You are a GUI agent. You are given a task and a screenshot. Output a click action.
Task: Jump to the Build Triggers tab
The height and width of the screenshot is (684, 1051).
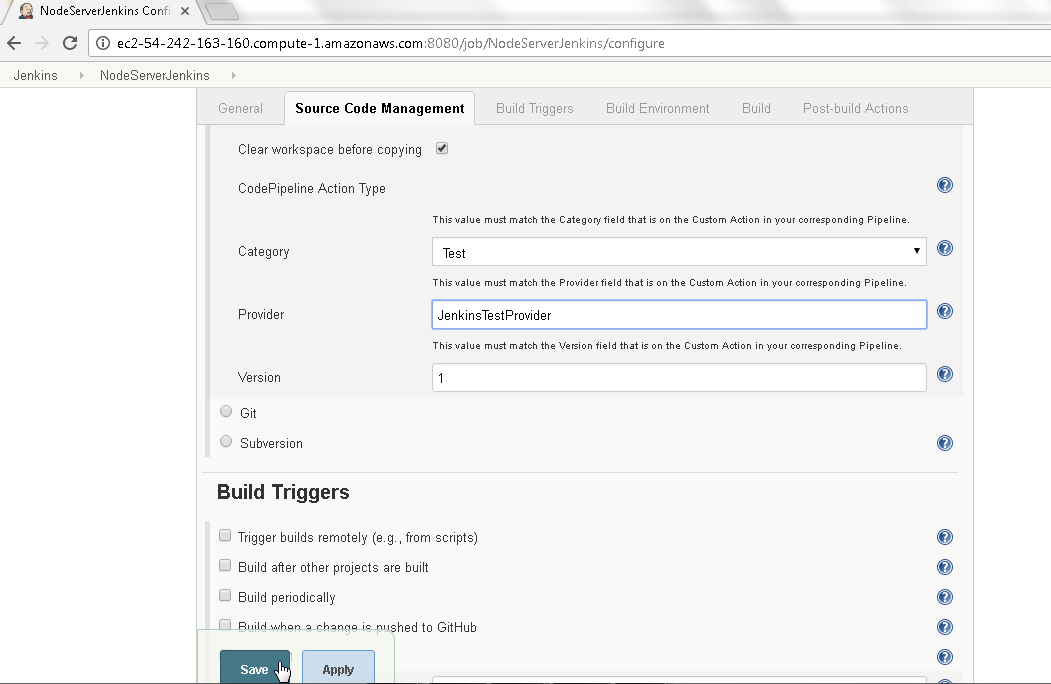[x=534, y=109]
